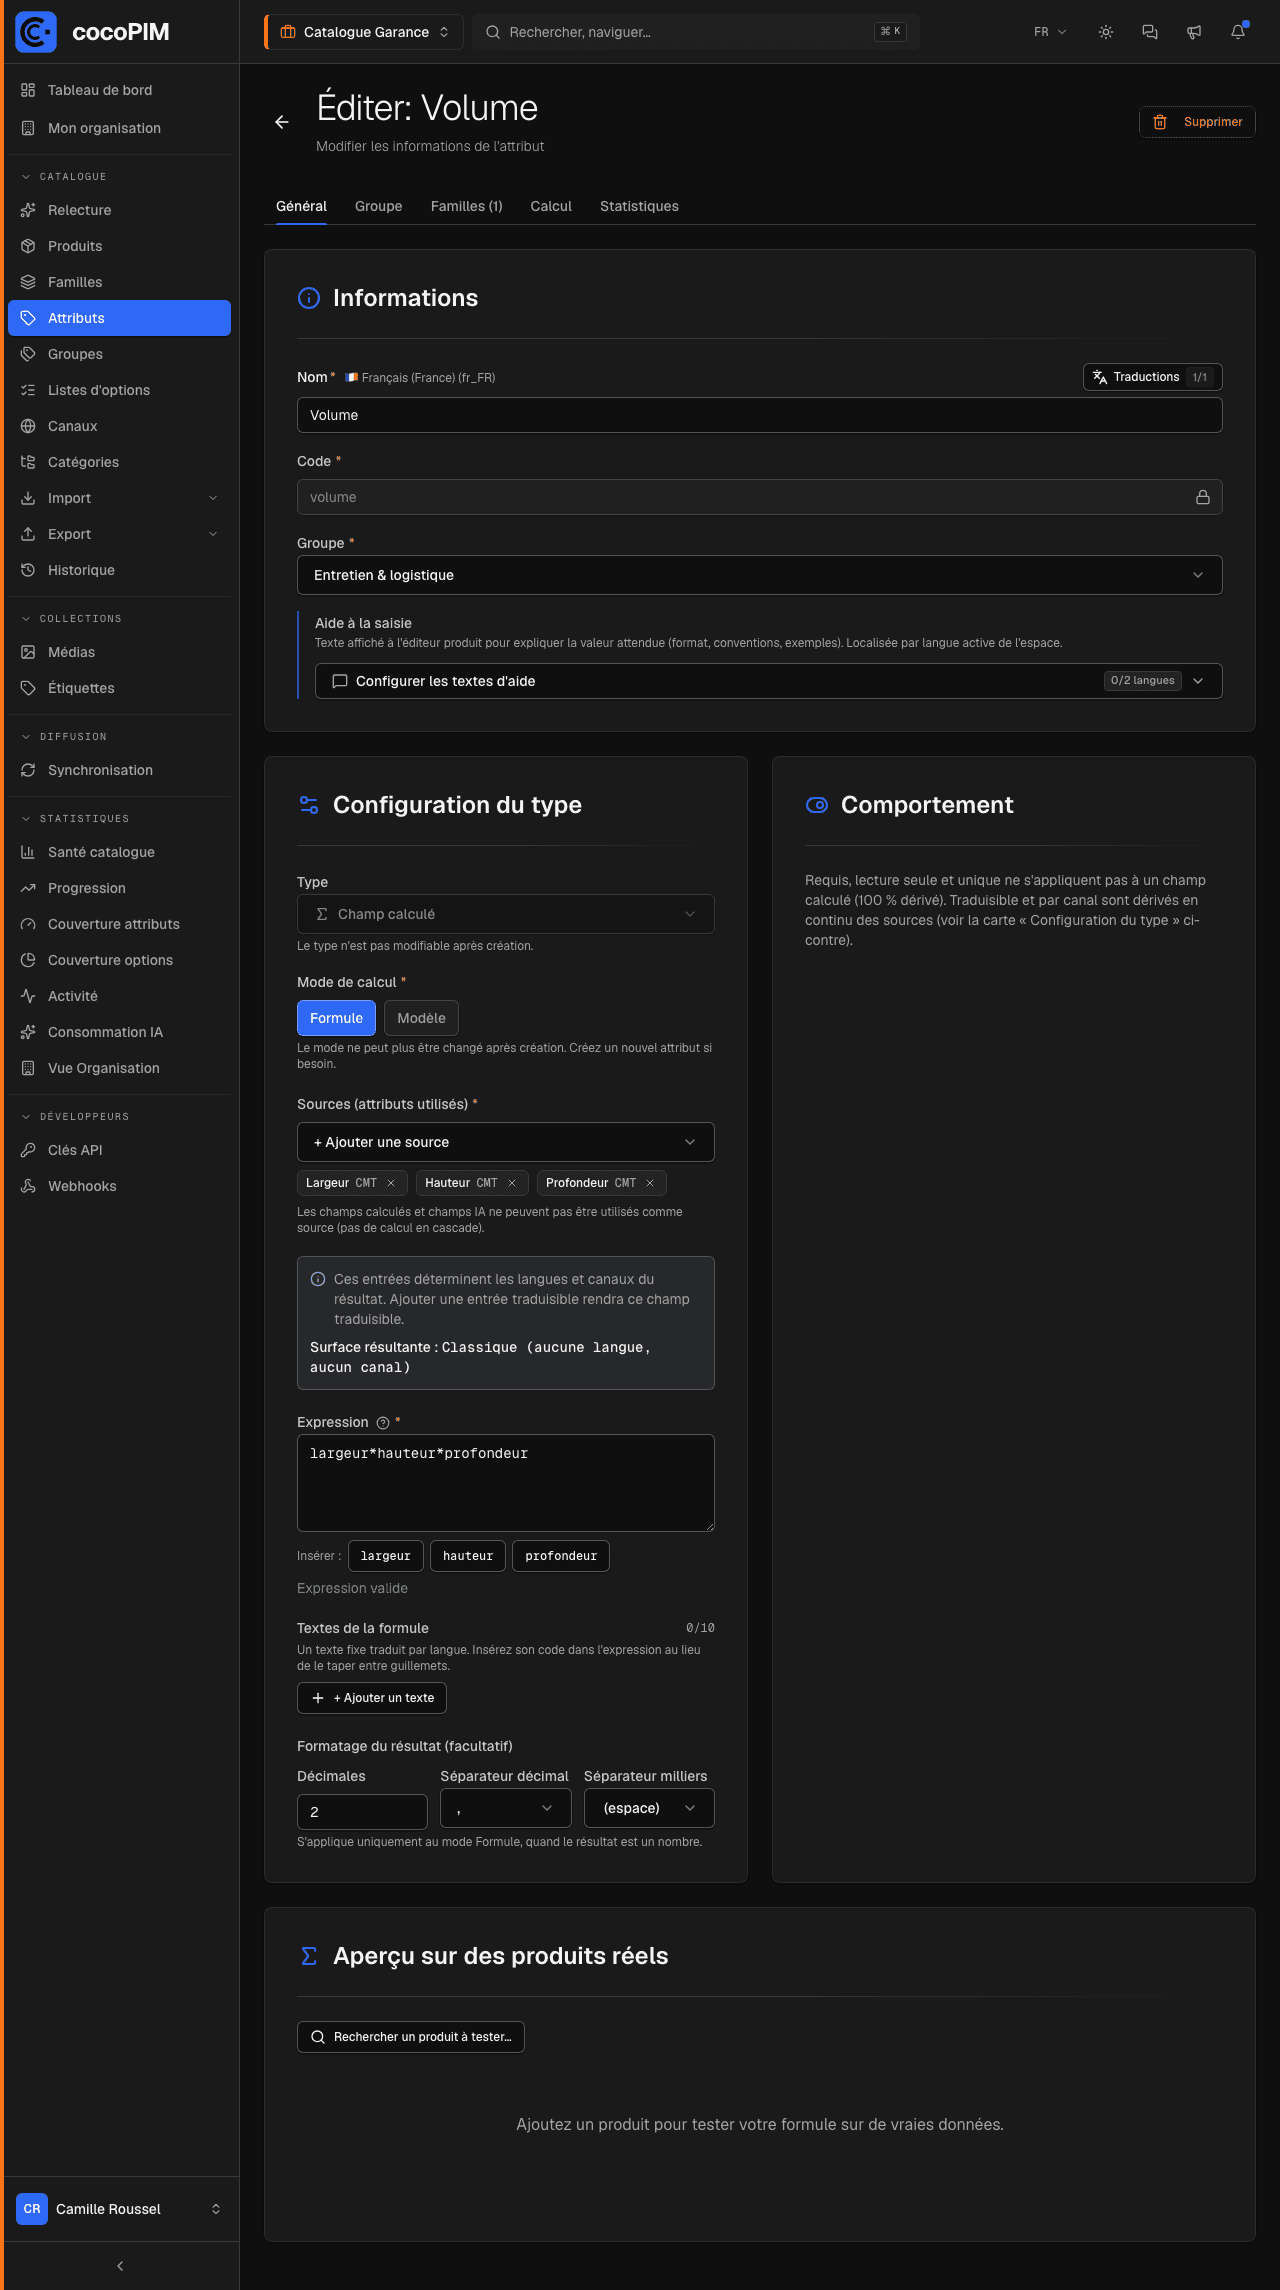1280x2290 pixels.
Task: Insert the largeur variable
Action: tap(386, 1556)
